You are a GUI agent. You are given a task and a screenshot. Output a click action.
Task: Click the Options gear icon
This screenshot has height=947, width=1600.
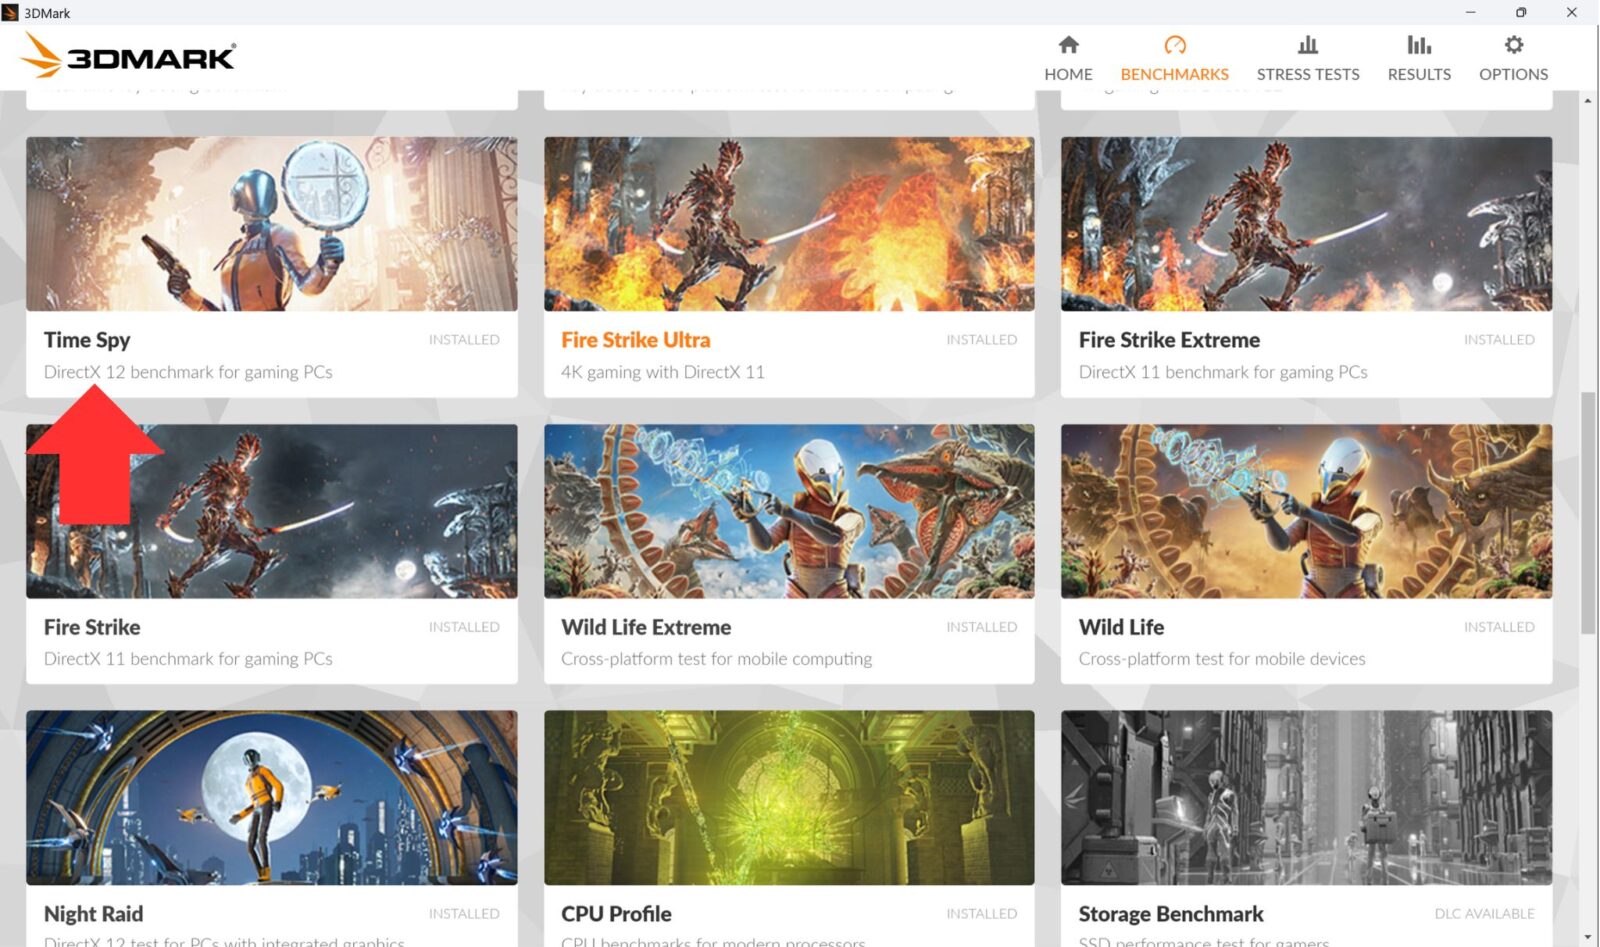[1513, 45]
